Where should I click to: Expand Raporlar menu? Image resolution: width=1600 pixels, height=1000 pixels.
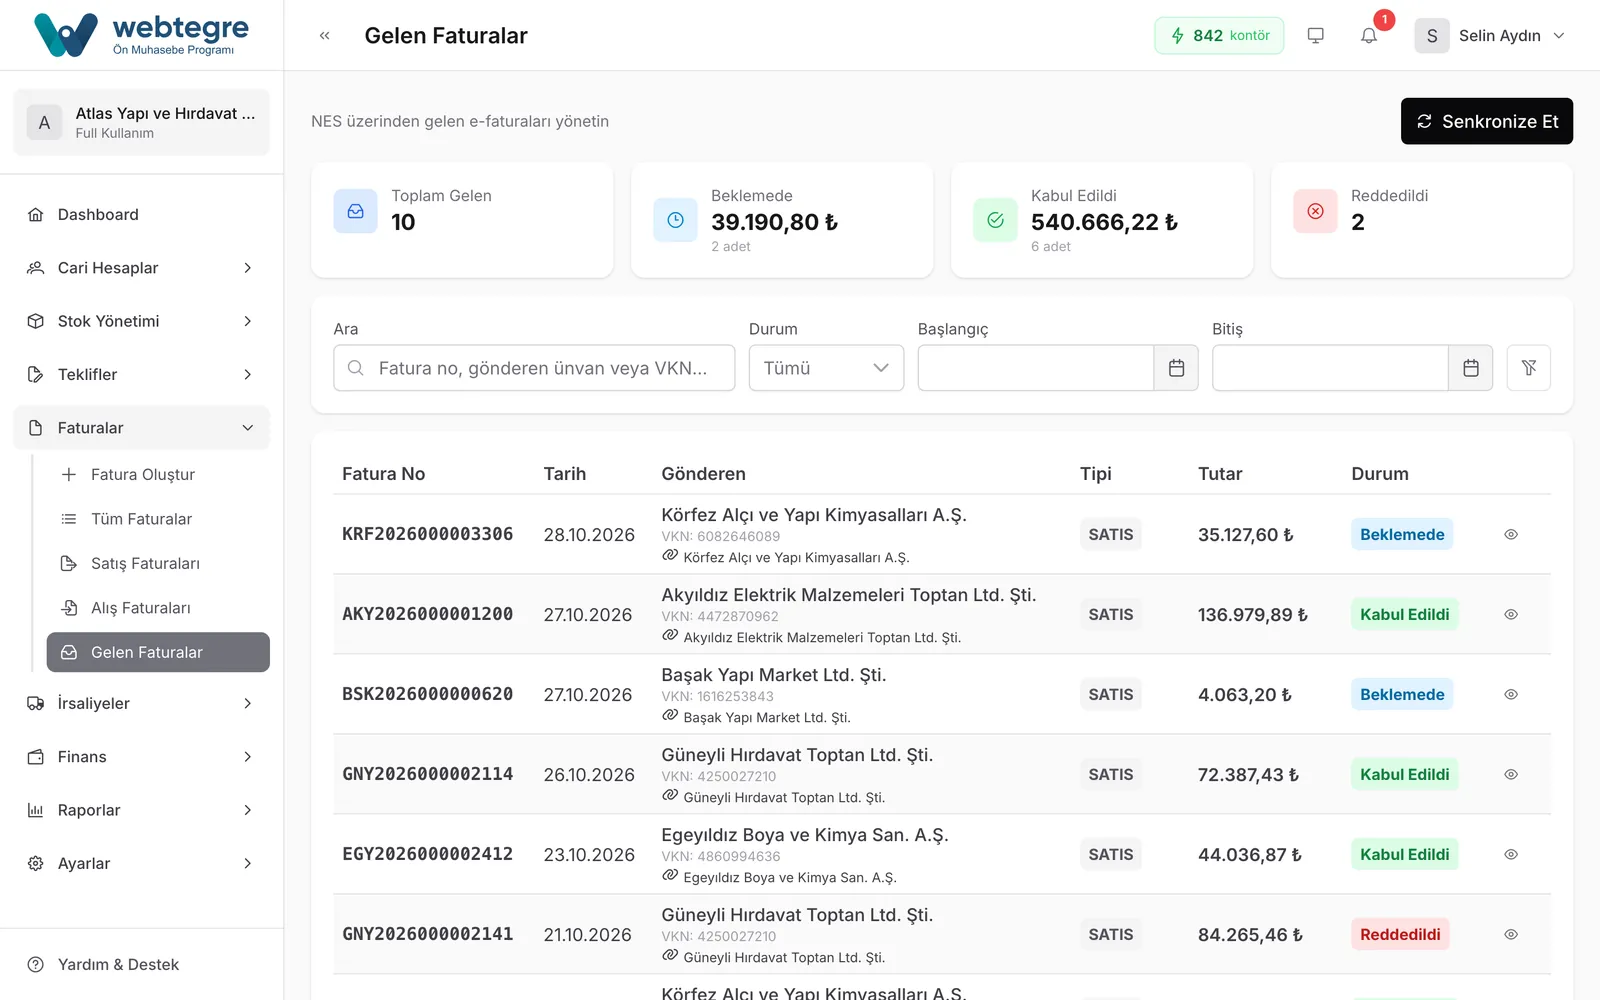tap(141, 810)
